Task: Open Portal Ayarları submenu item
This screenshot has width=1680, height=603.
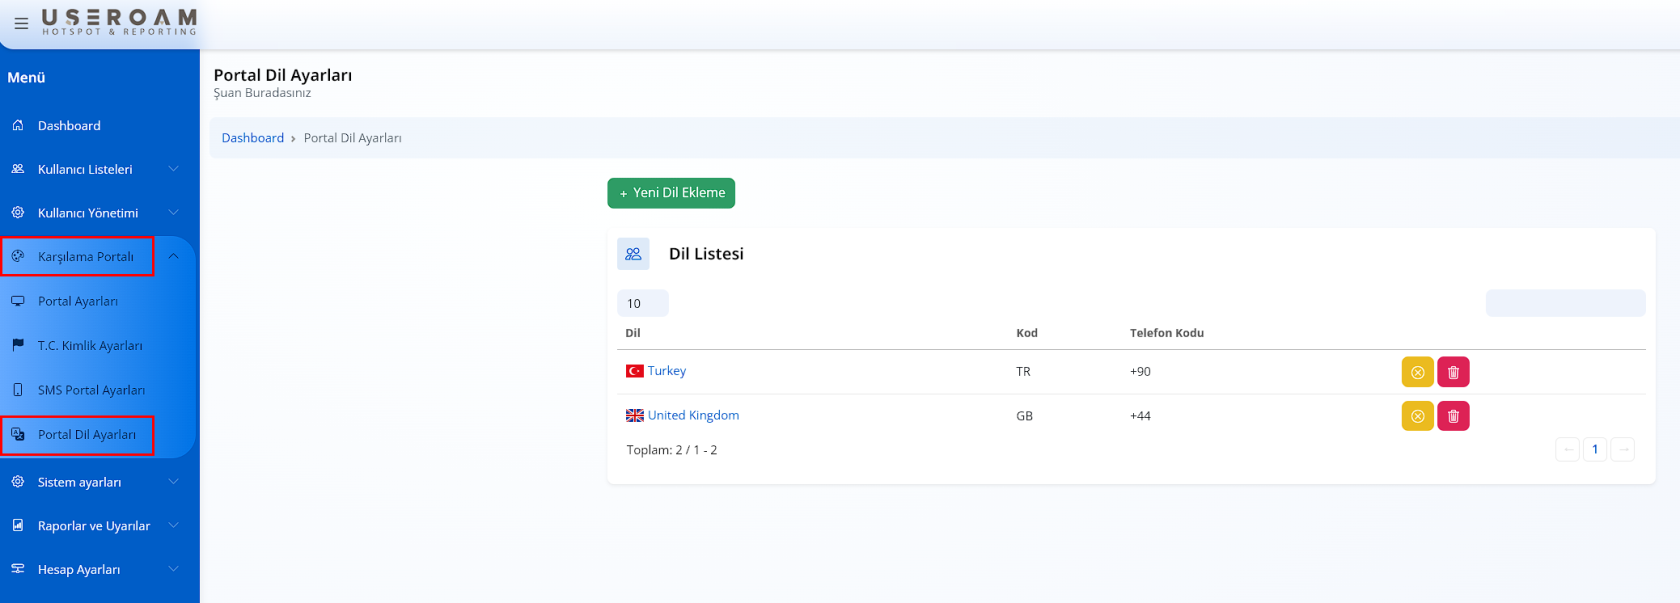Action: coord(78,301)
